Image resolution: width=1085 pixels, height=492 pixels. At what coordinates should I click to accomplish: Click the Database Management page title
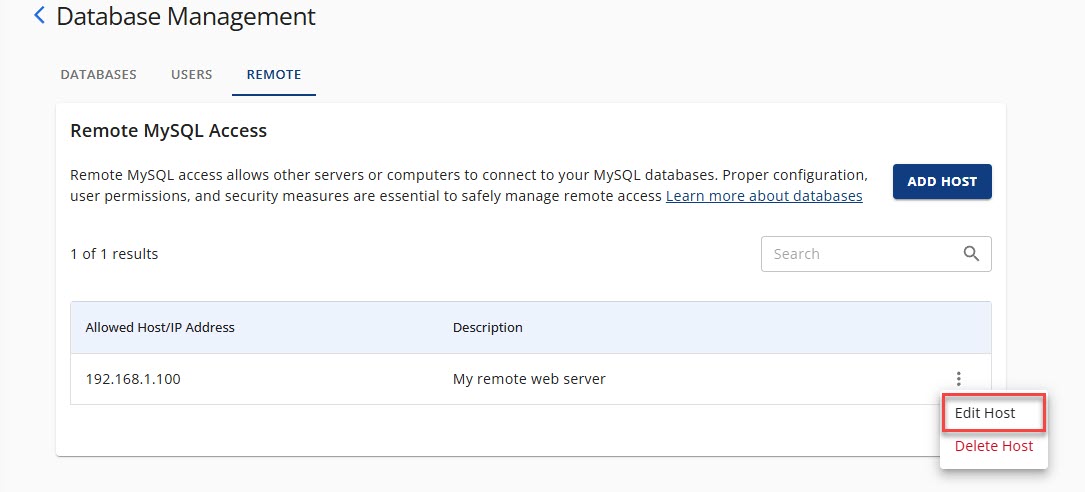(x=185, y=16)
